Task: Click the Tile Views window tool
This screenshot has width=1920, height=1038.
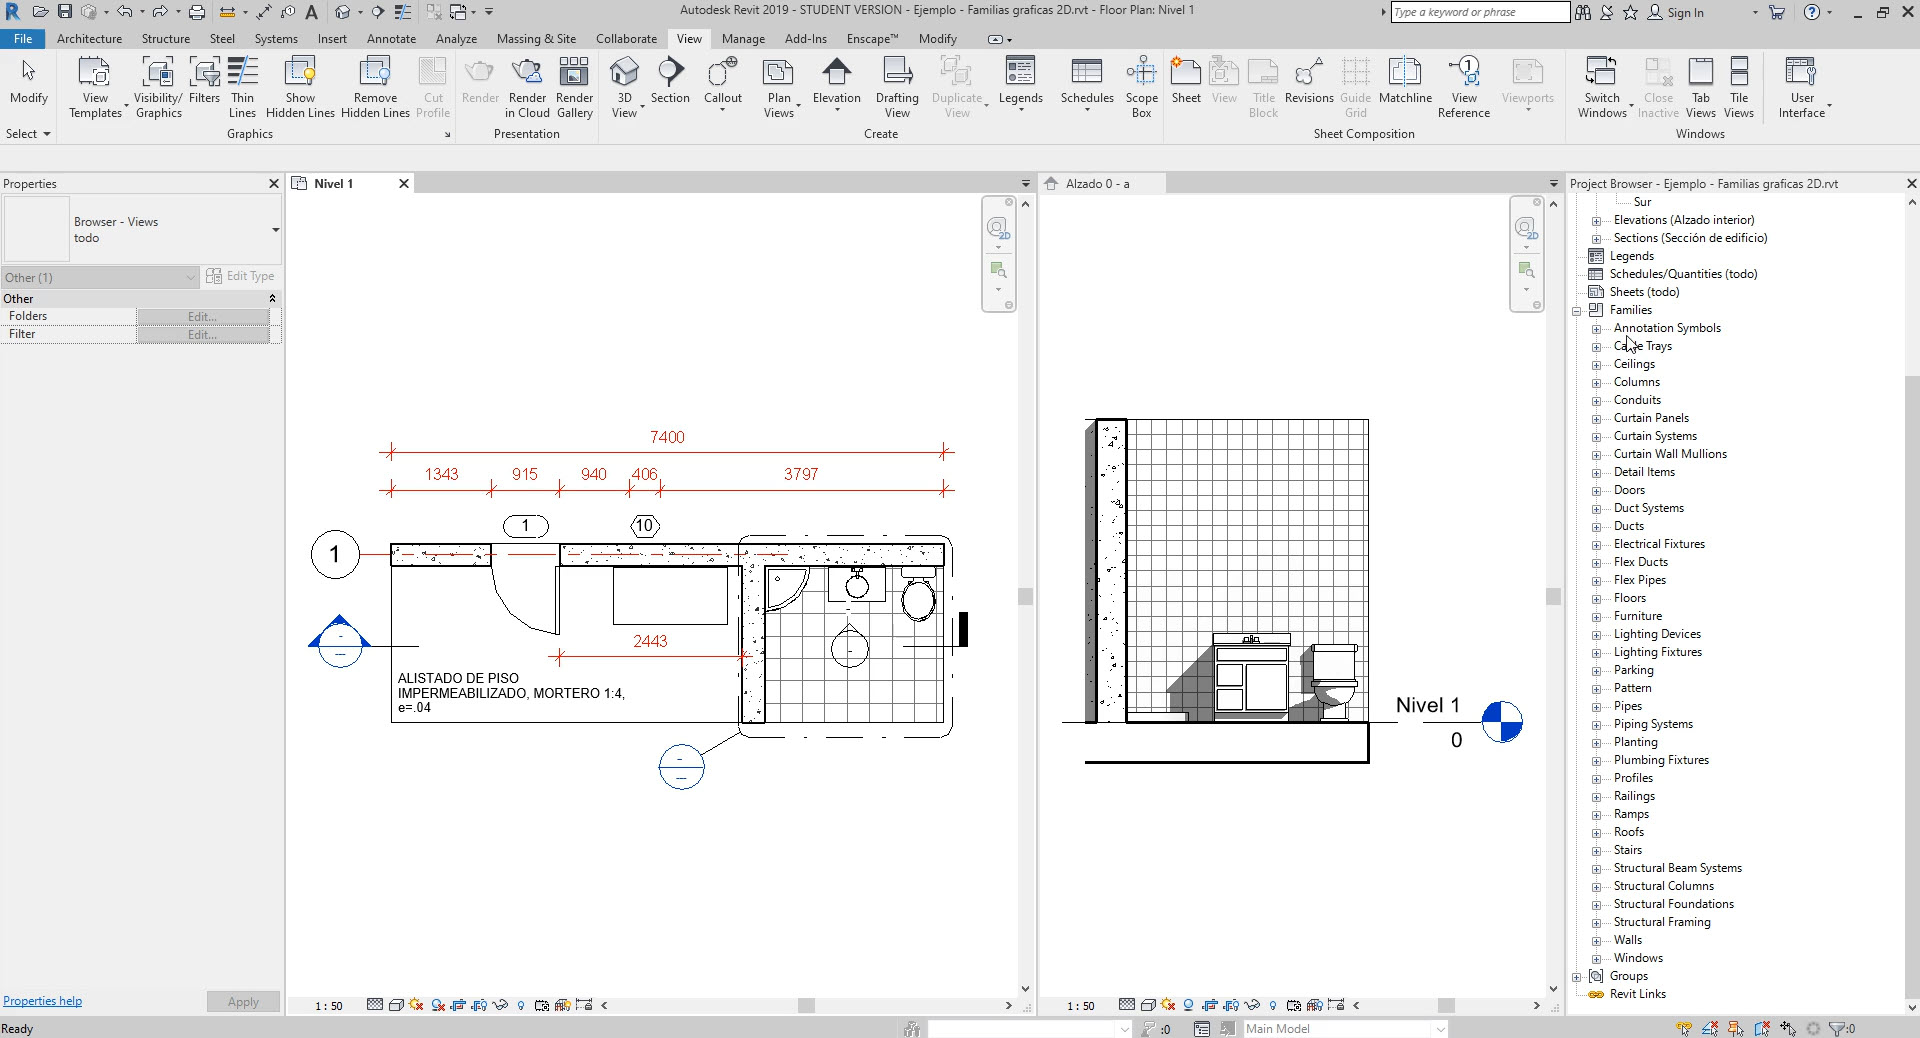Action: click(1739, 88)
